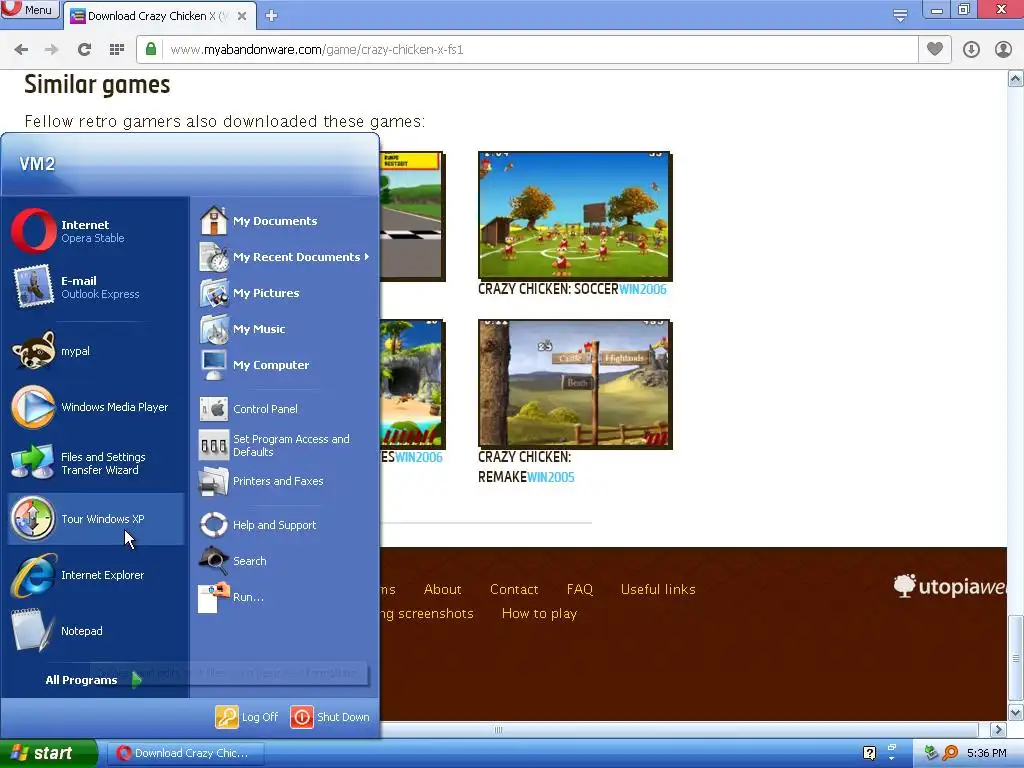The image size is (1024, 768).
Task: Click the orange magnifier tray icon
Action: (950, 753)
